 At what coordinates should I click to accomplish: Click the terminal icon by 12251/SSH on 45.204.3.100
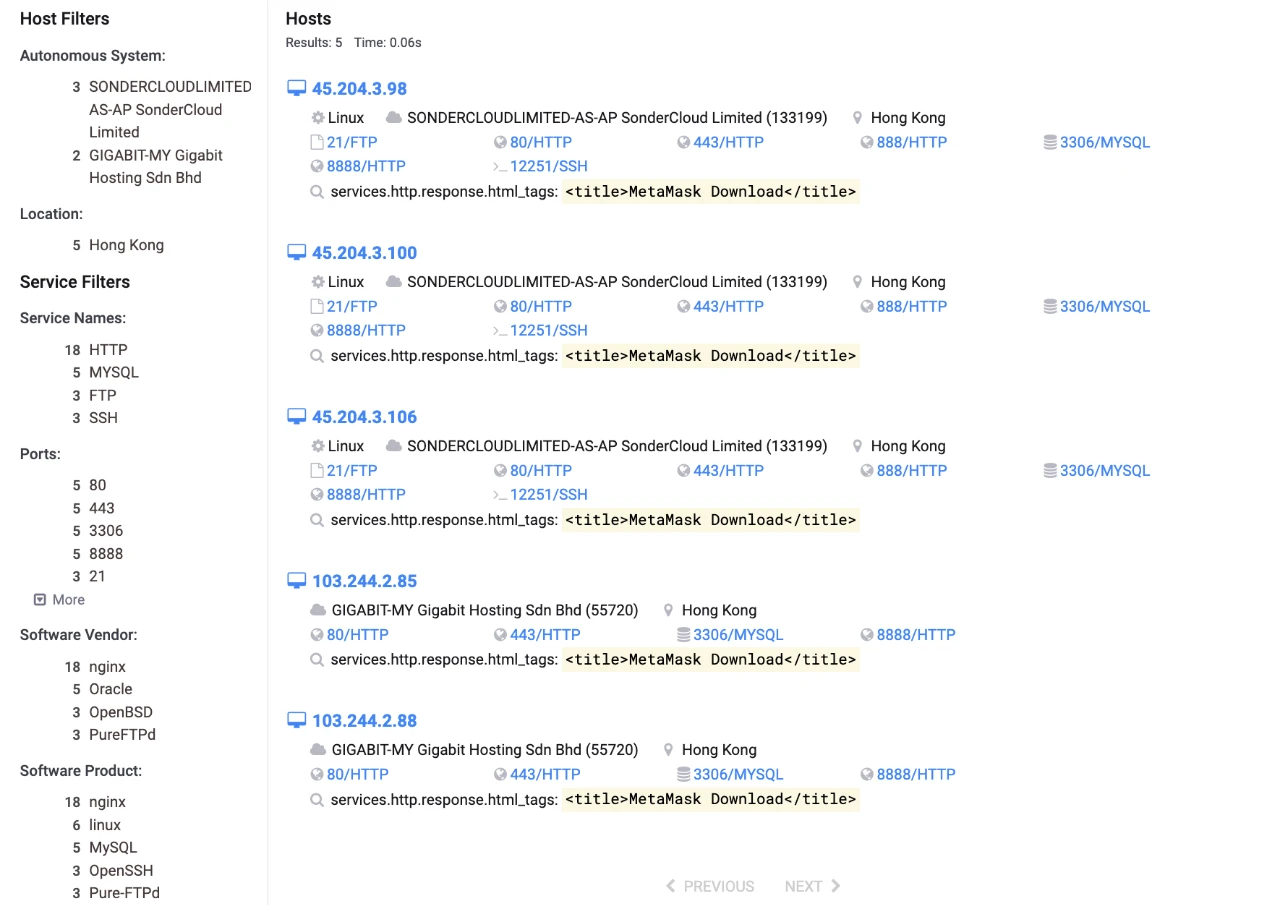click(x=500, y=331)
